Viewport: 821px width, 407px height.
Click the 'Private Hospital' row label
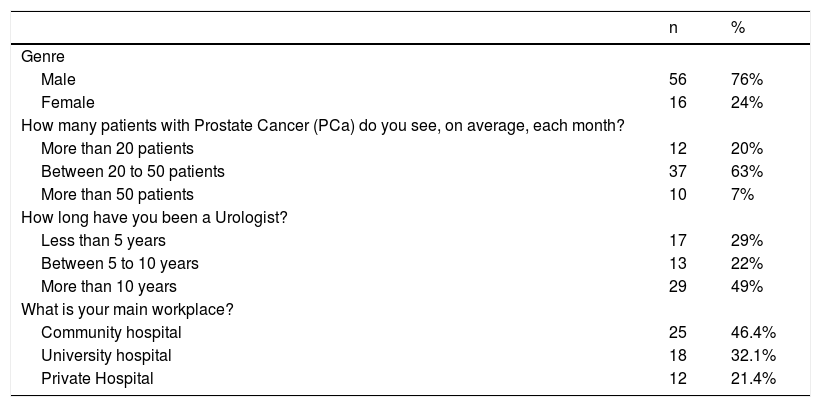(x=97, y=378)
